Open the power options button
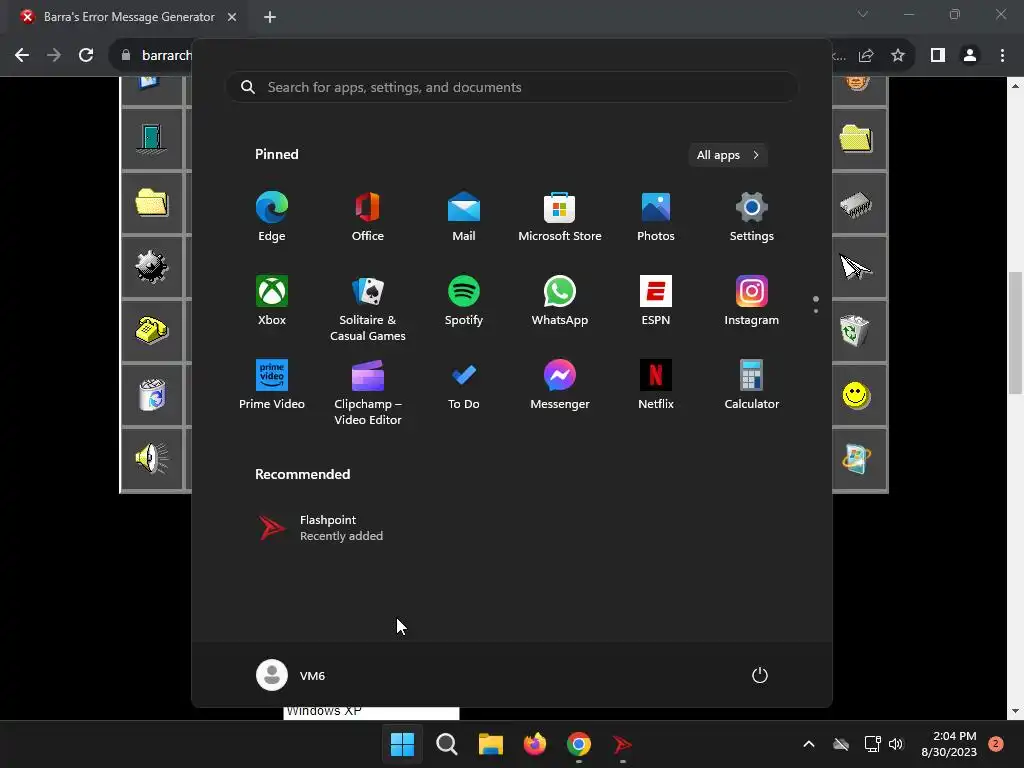 (x=760, y=675)
